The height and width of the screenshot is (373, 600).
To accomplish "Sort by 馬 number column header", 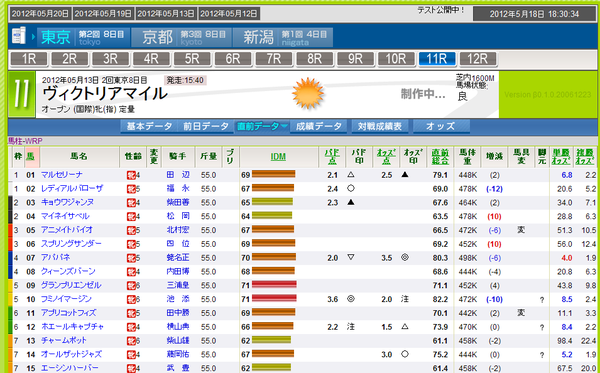I will click(30, 157).
